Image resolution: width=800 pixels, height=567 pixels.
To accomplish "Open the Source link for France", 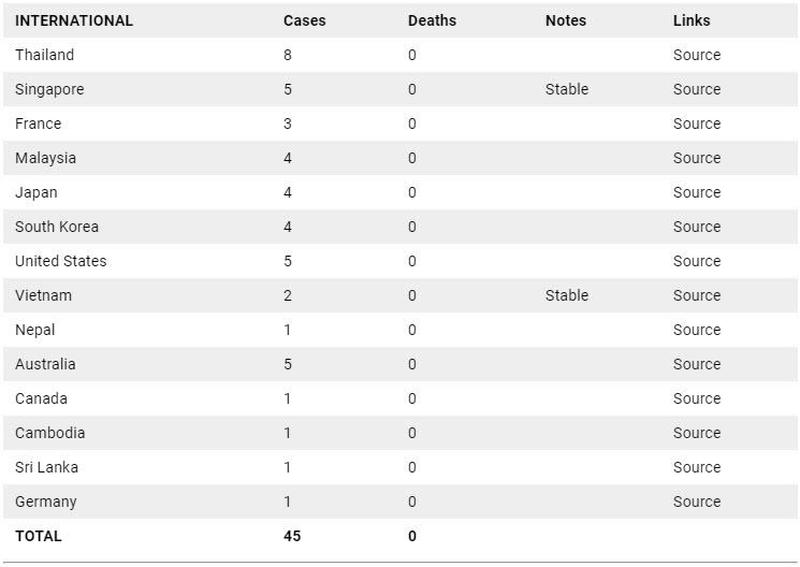I will [696, 124].
